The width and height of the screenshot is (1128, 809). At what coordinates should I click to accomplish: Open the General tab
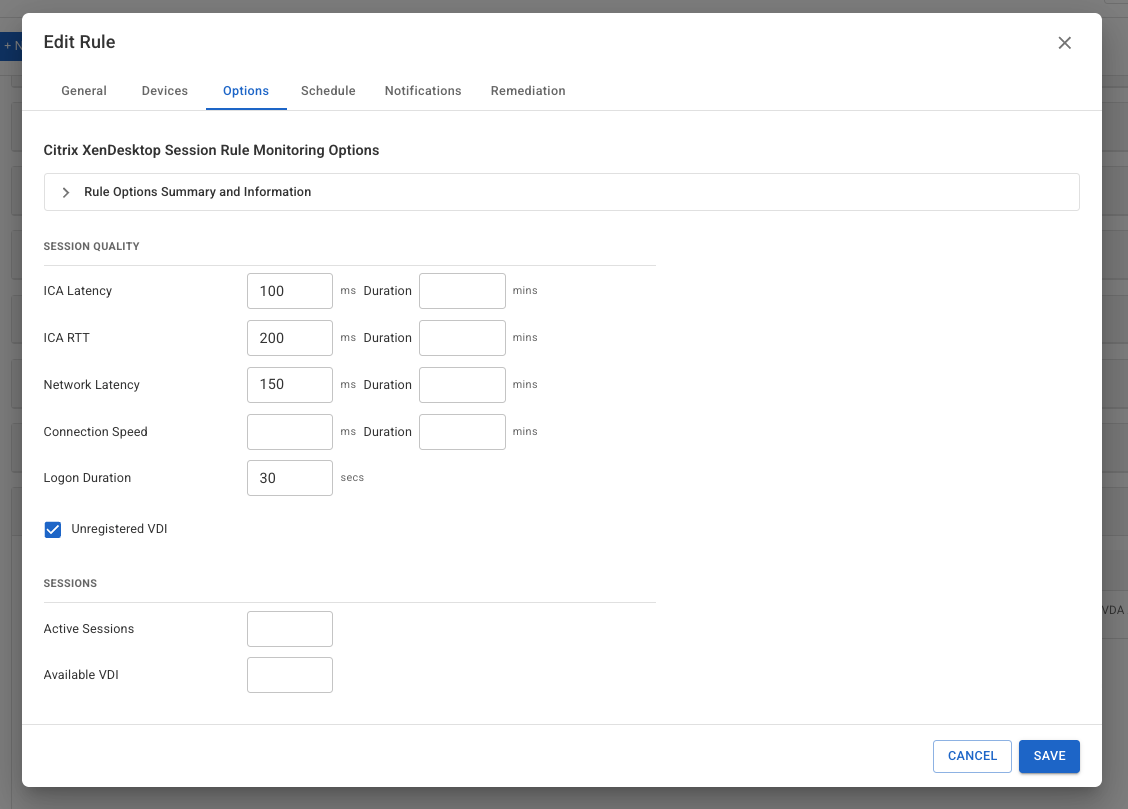point(84,91)
